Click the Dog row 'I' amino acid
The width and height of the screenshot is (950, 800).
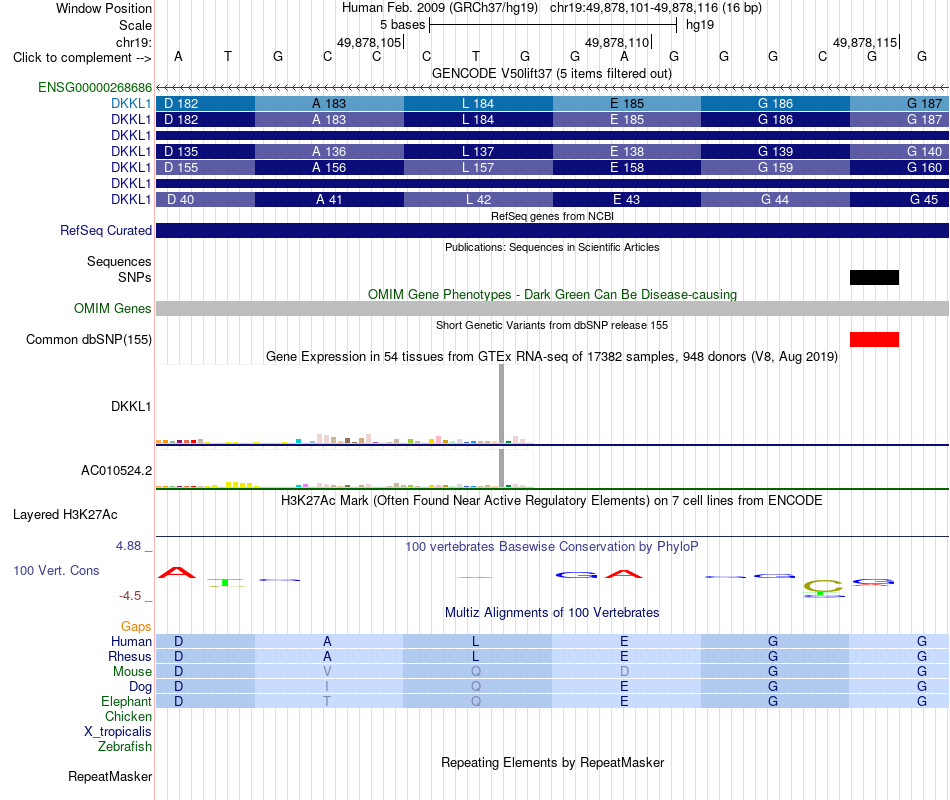tap(327, 687)
